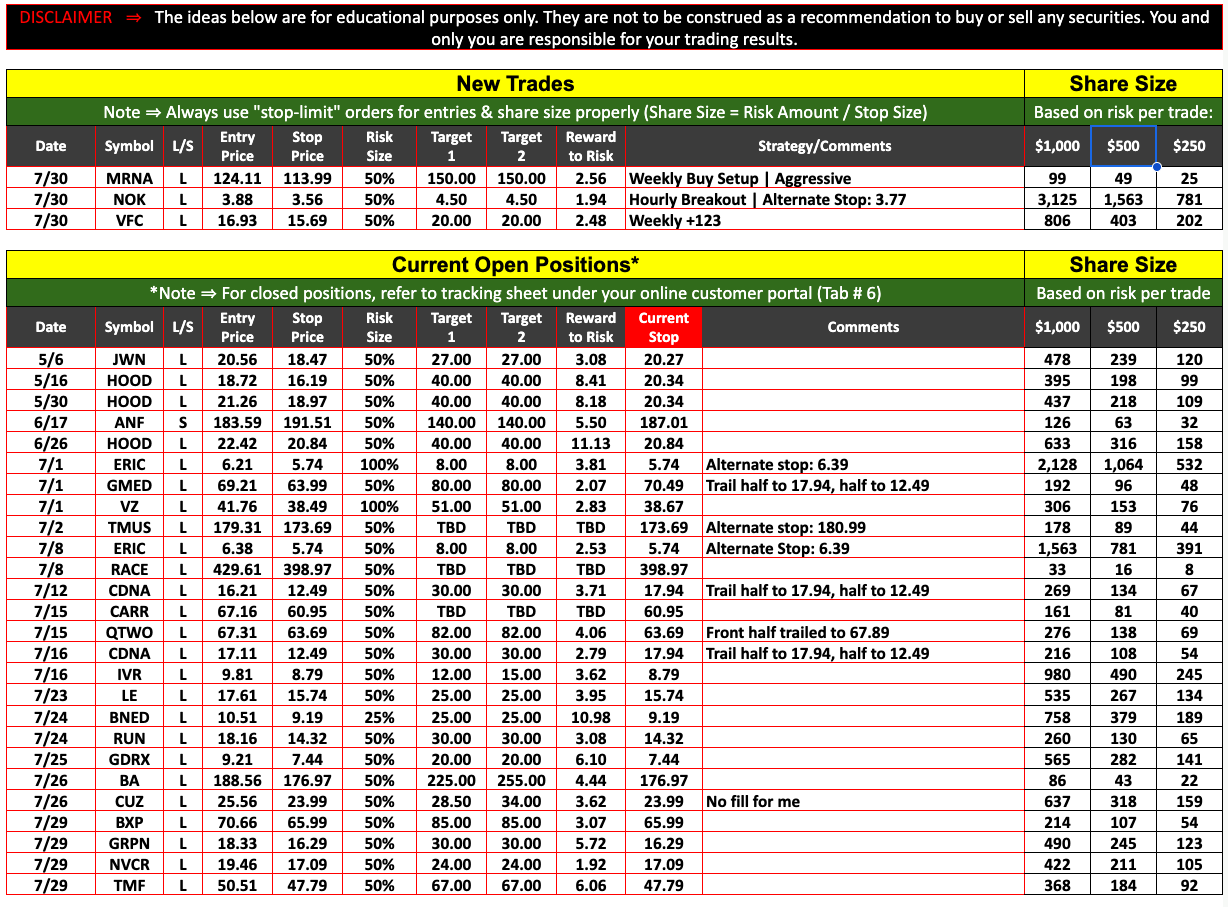Click the red Current Stop column header
Image resolution: width=1228 pixels, height=907 pixels.
point(663,327)
